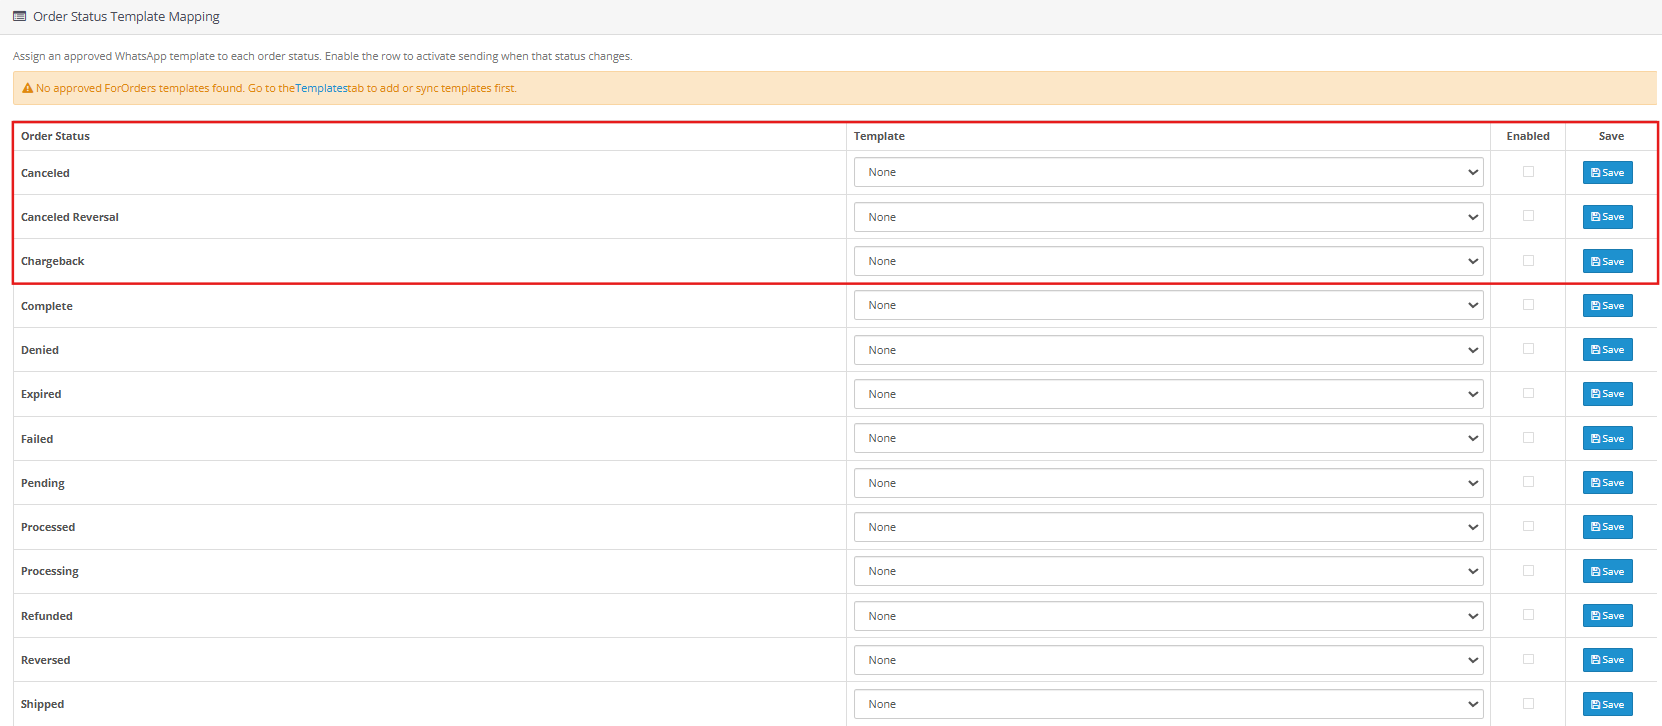The height and width of the screenshot is (726, 1662).
Task: Open the Template dropdown for Processing
Action: 1168,571
